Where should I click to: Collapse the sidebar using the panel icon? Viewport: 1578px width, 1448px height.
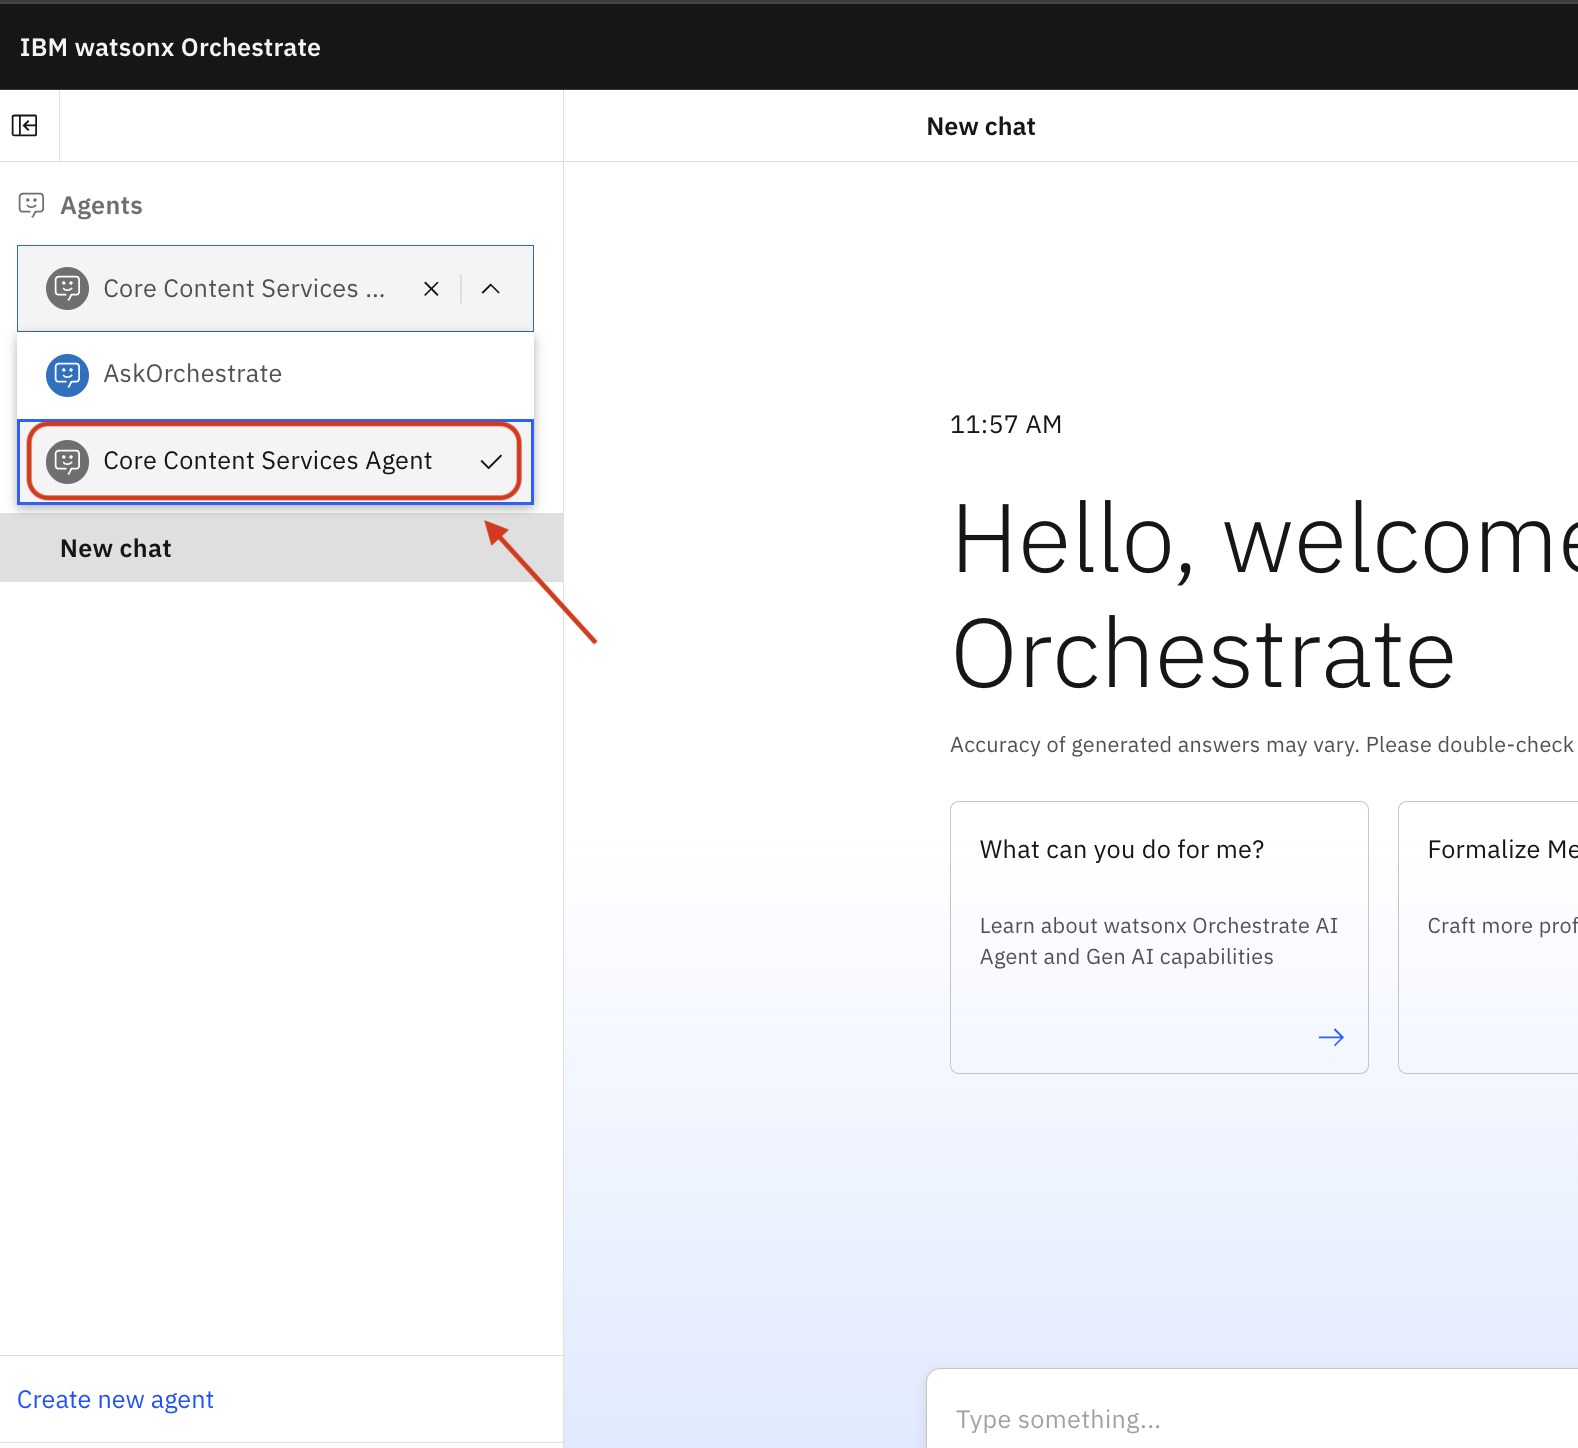pos(25,125)
